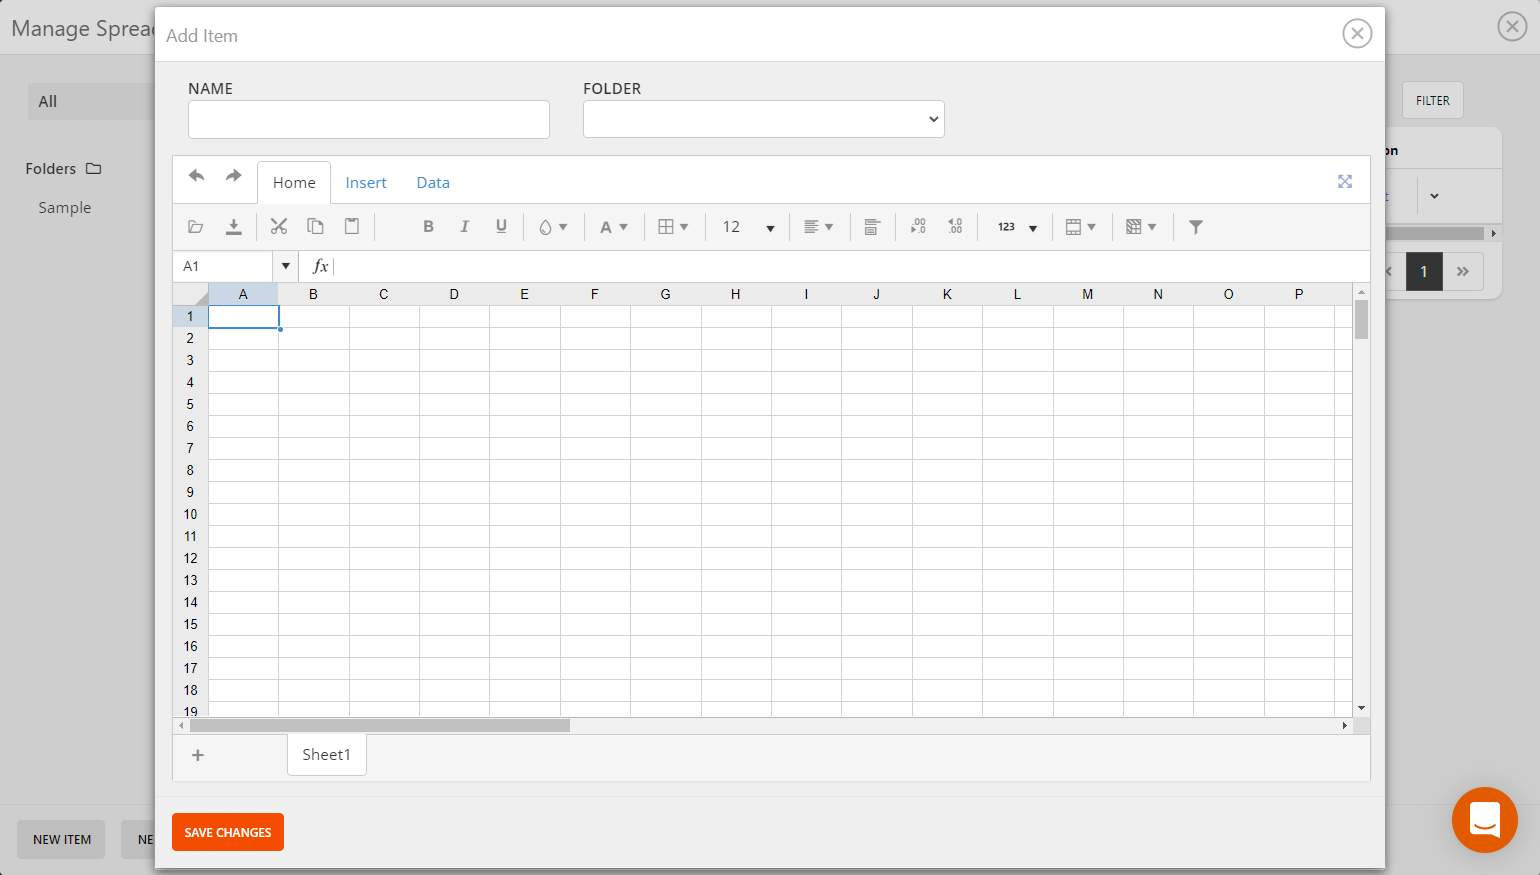1540x875 pixels.
Task: Toggle italic formatting
Action: pyautogui.click(x=464, y=226)
